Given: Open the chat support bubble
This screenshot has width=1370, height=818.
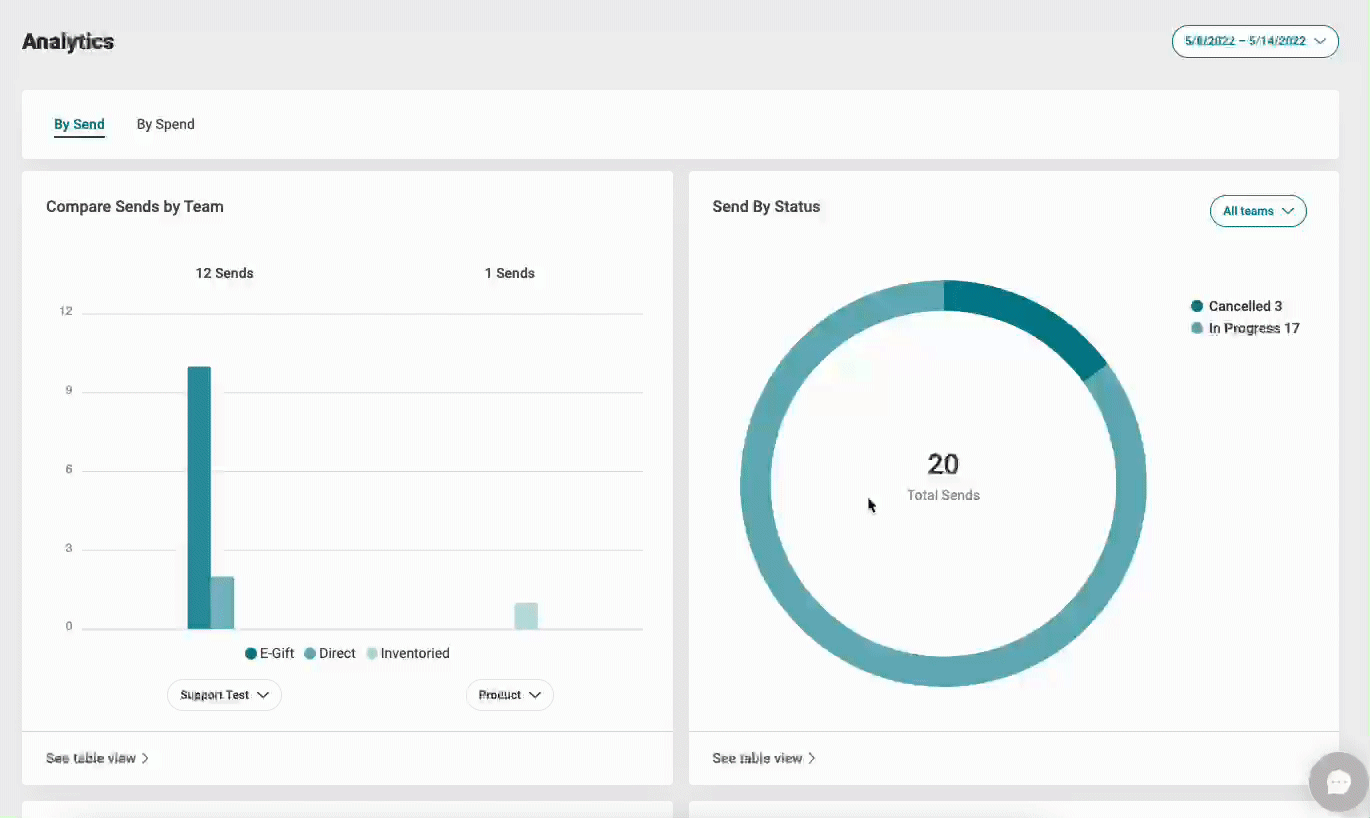Looking at the screenshot, I should pos(1338,781).
